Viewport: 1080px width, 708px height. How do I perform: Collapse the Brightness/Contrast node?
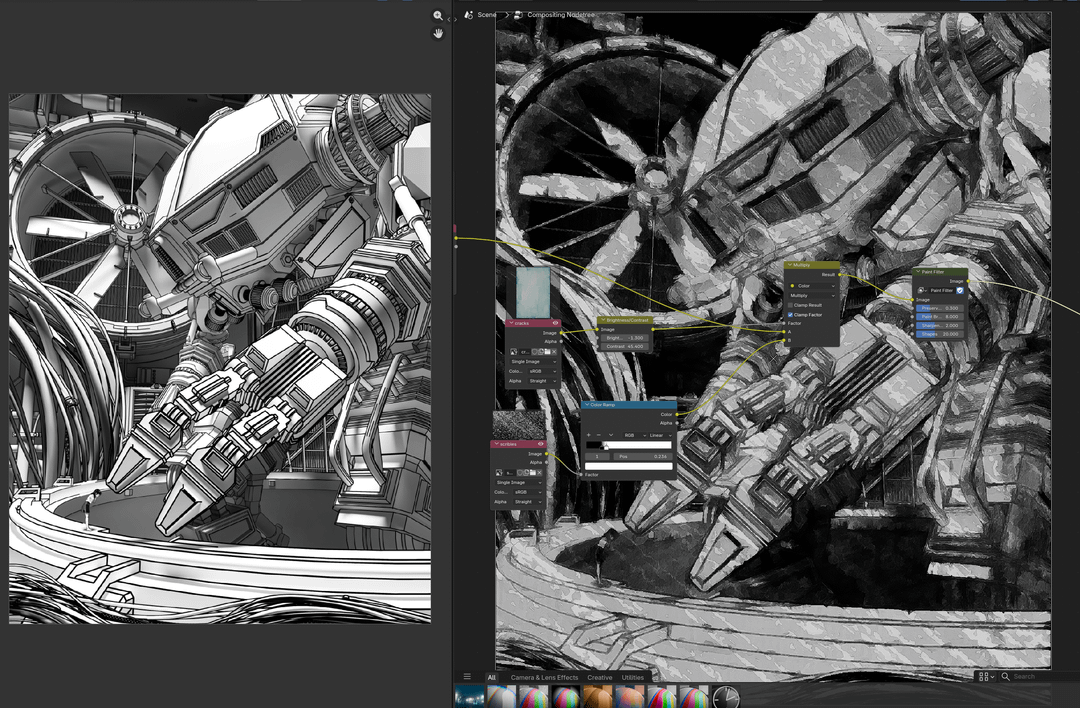(x=602, y=320)
